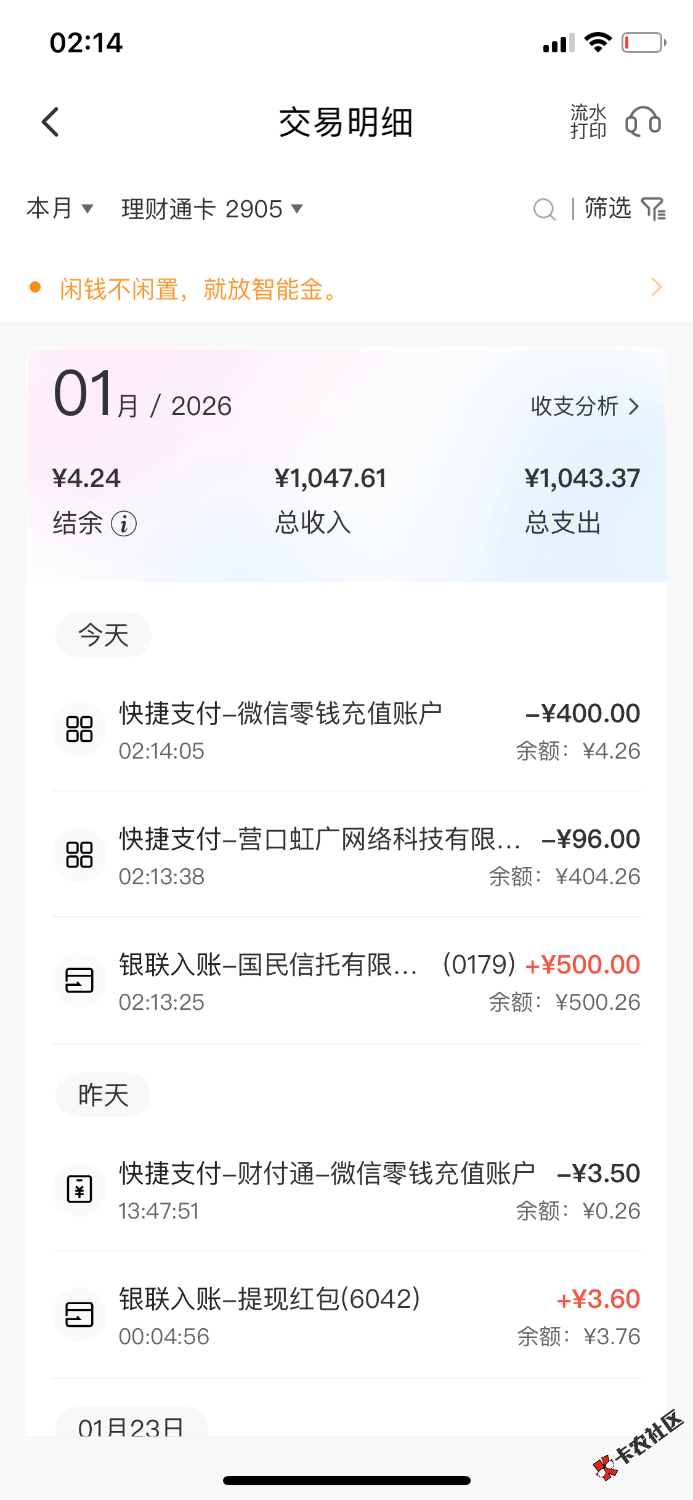This screenshot has width=693, height=1500.
Task: Open customer service headset icon
Action: pos(643,122)
